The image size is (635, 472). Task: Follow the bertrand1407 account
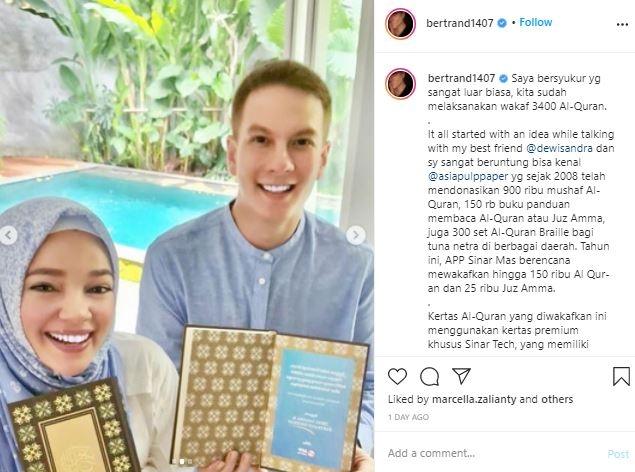click(x=535, y=22)
